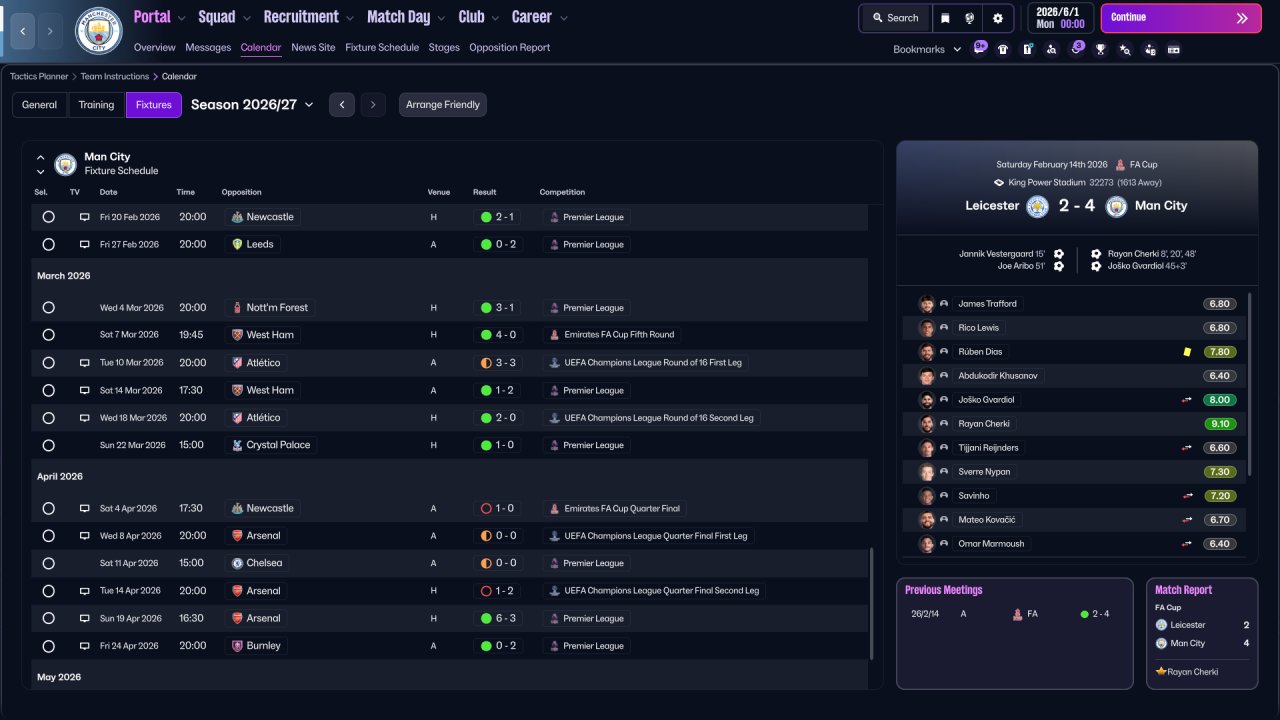
Task: Open the Match Day dropdown menu
Action: 406,17
